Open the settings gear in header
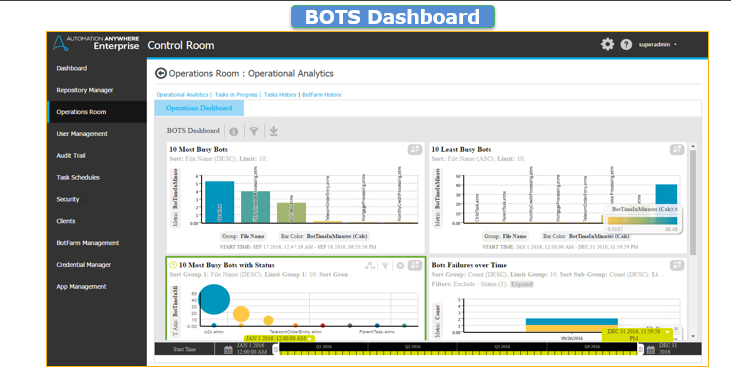The height and width of the screenshot is (374, 731). pyautogui.click(x=607, y=44)
